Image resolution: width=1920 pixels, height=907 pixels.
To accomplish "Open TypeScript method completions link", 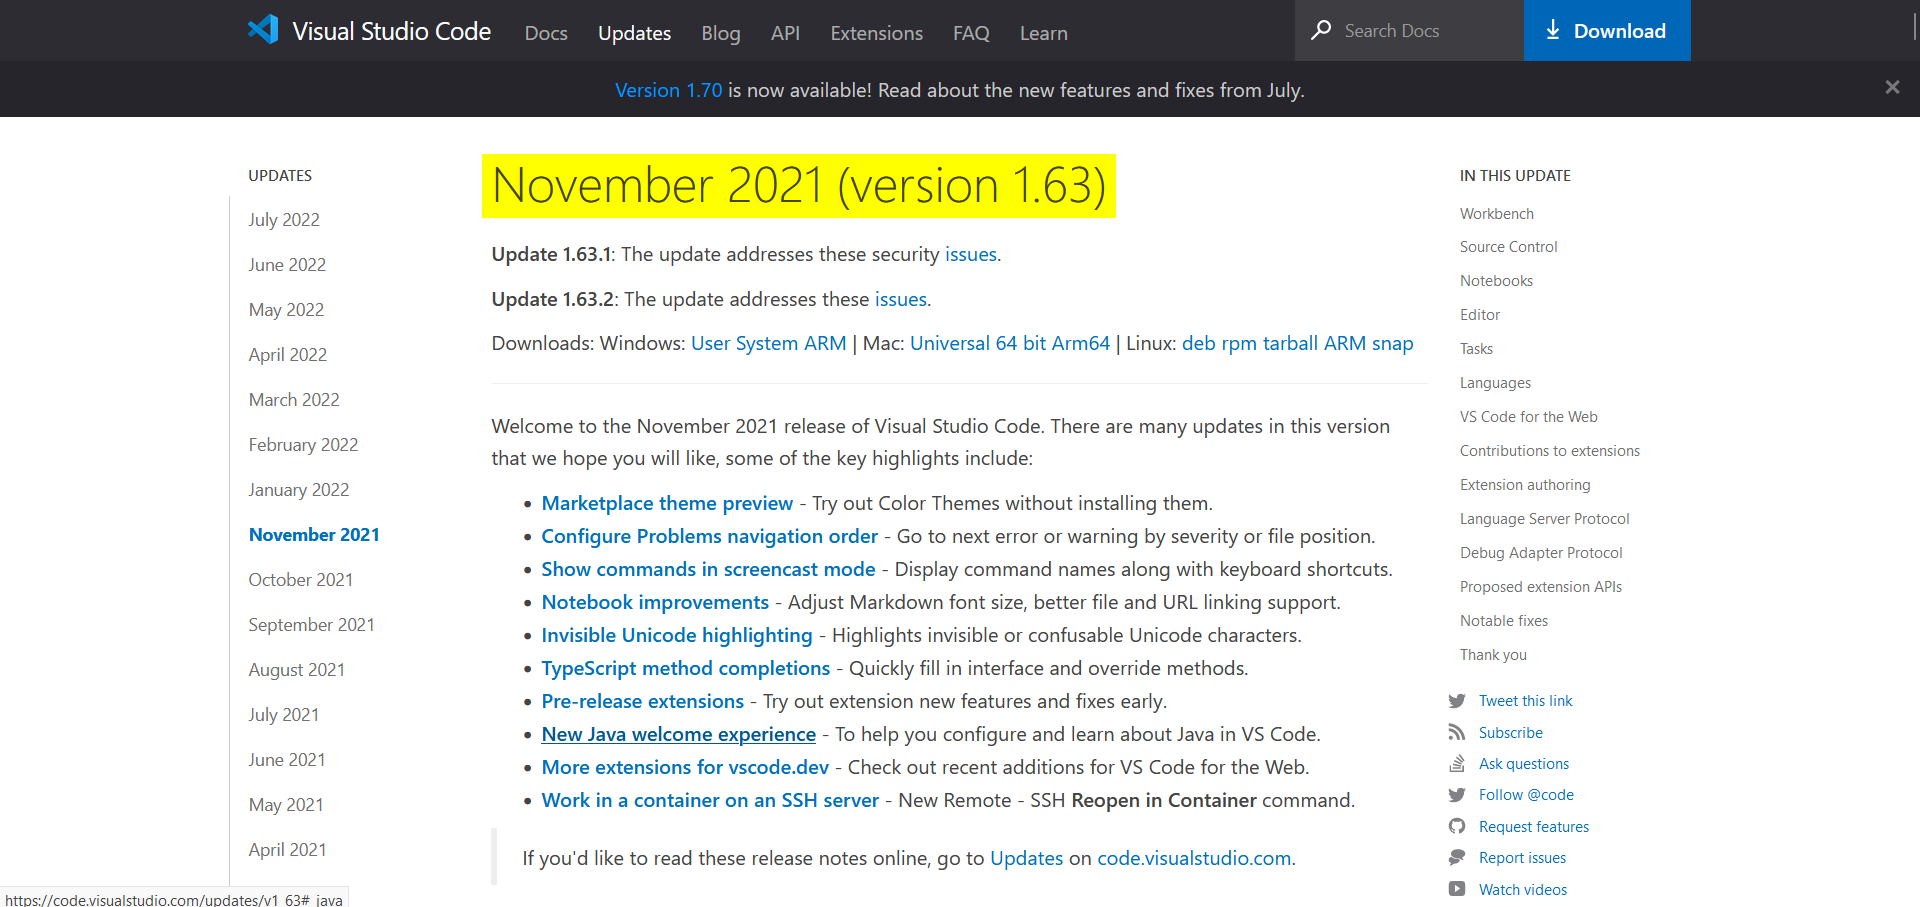I will tap(686, 668).
